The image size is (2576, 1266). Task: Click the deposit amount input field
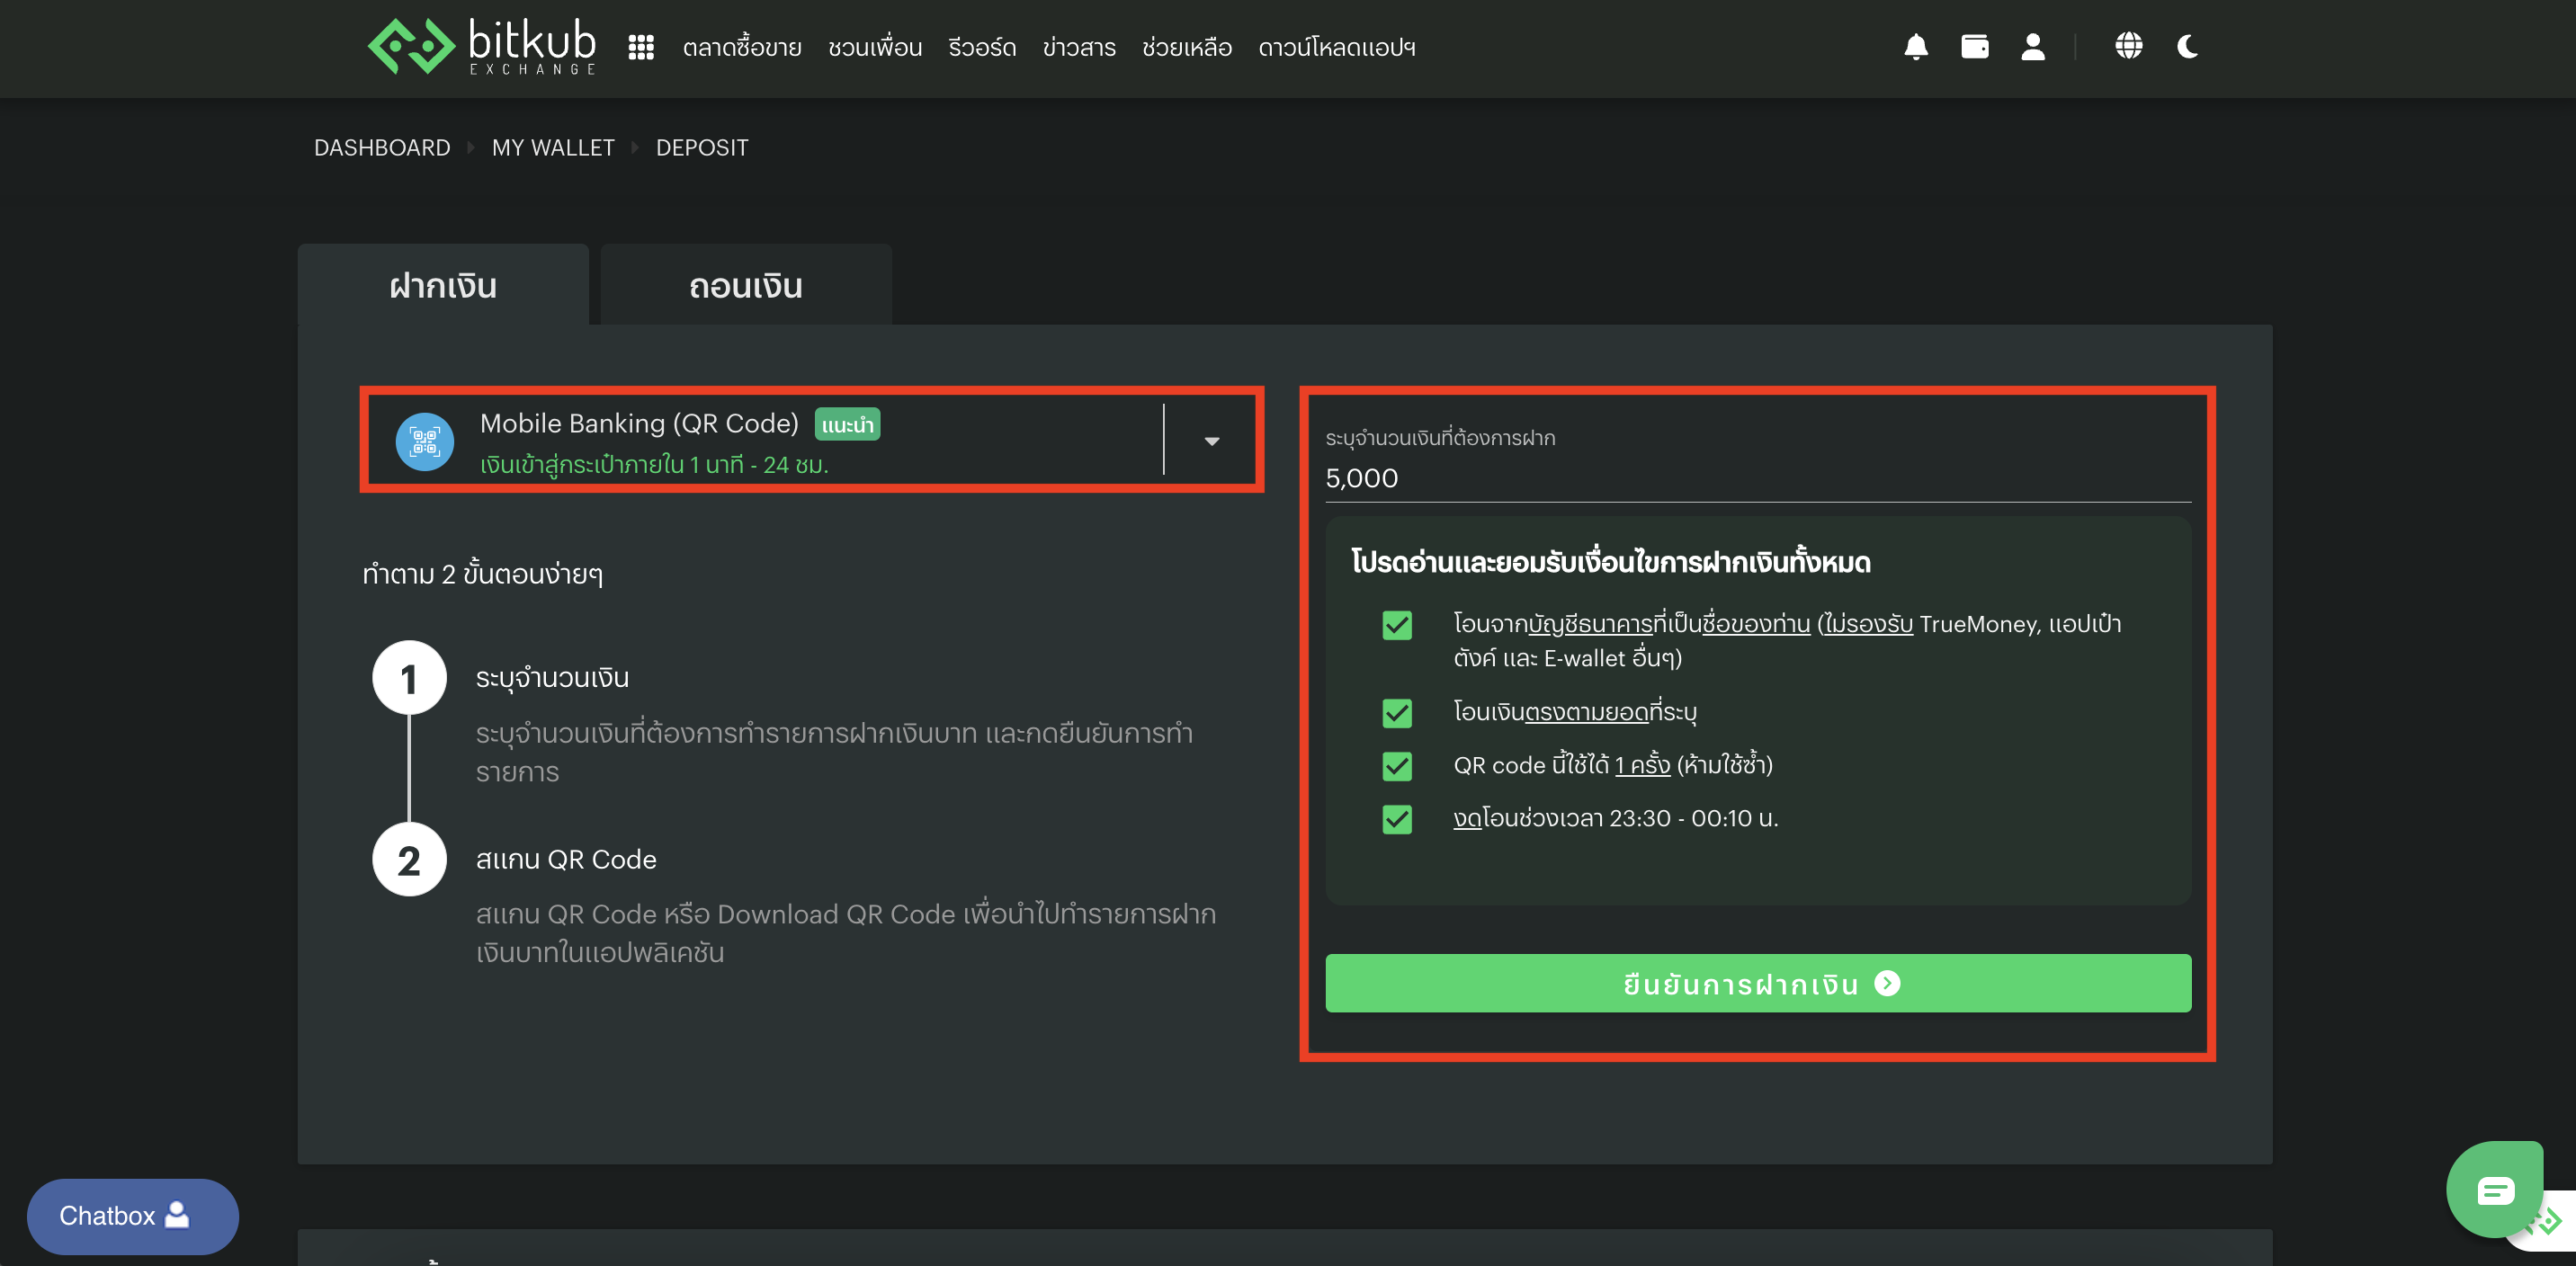pos(1756,478)
